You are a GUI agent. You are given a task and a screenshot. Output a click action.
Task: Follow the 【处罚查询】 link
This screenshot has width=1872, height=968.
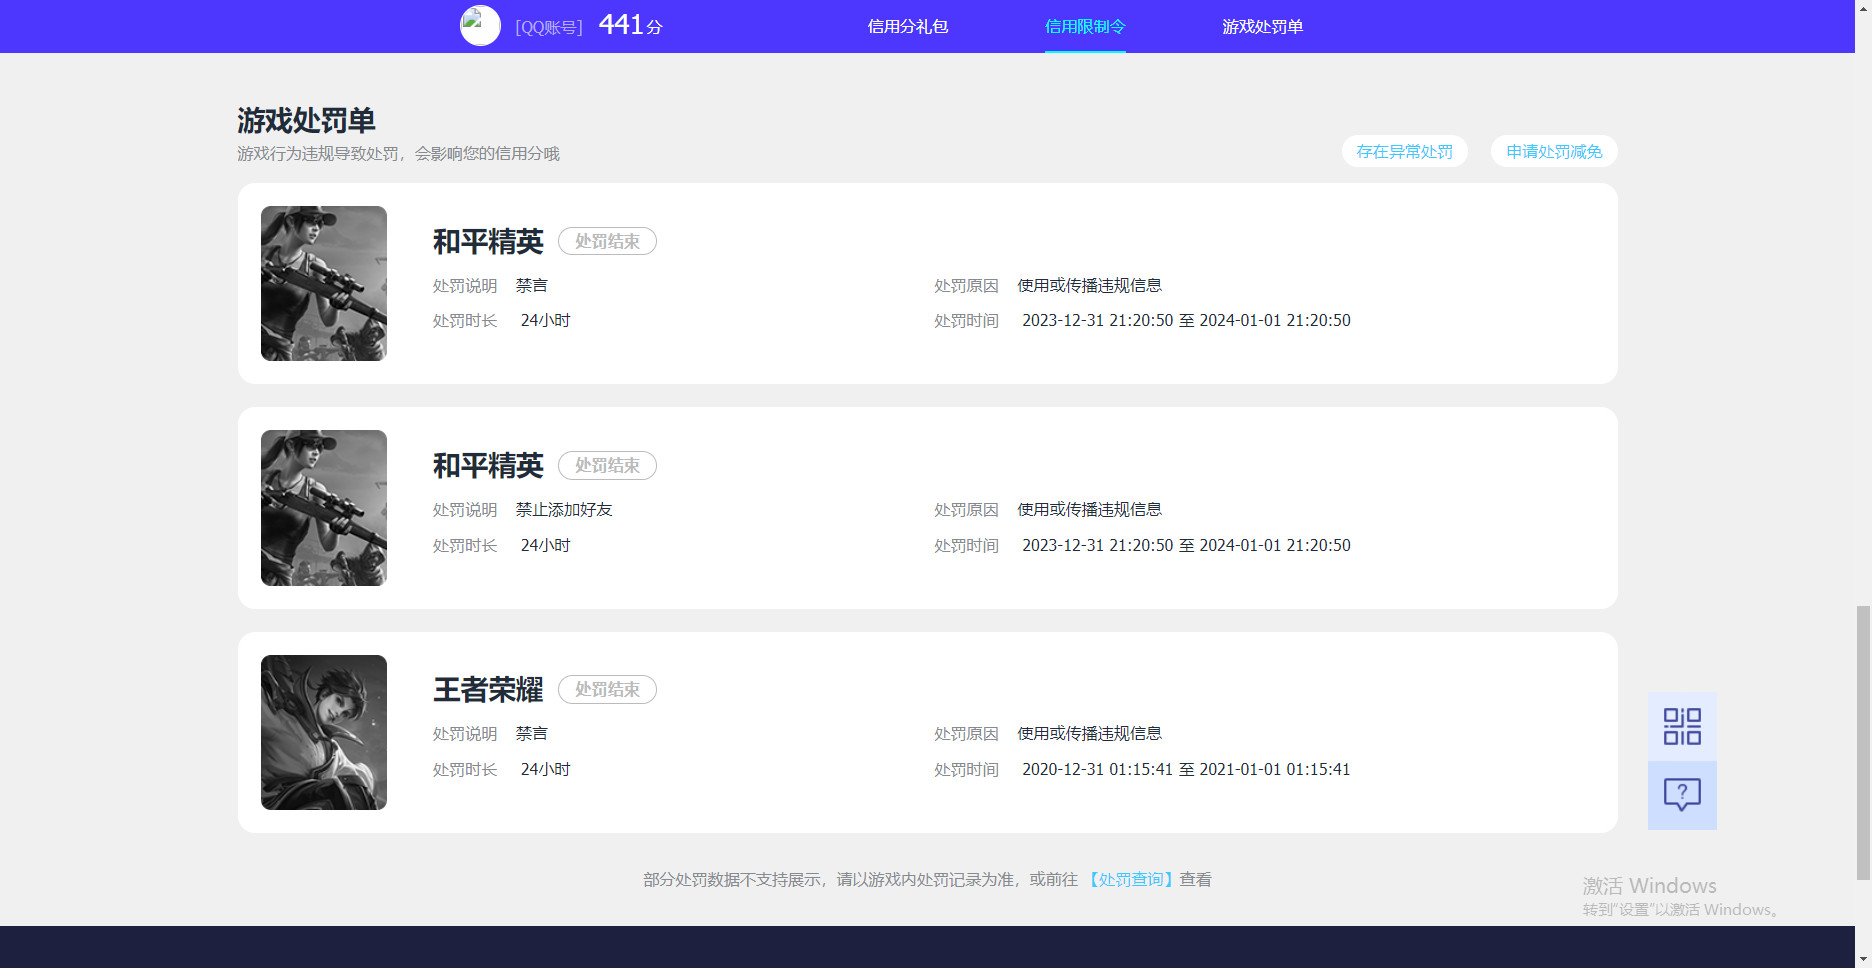click(1131, 880)
